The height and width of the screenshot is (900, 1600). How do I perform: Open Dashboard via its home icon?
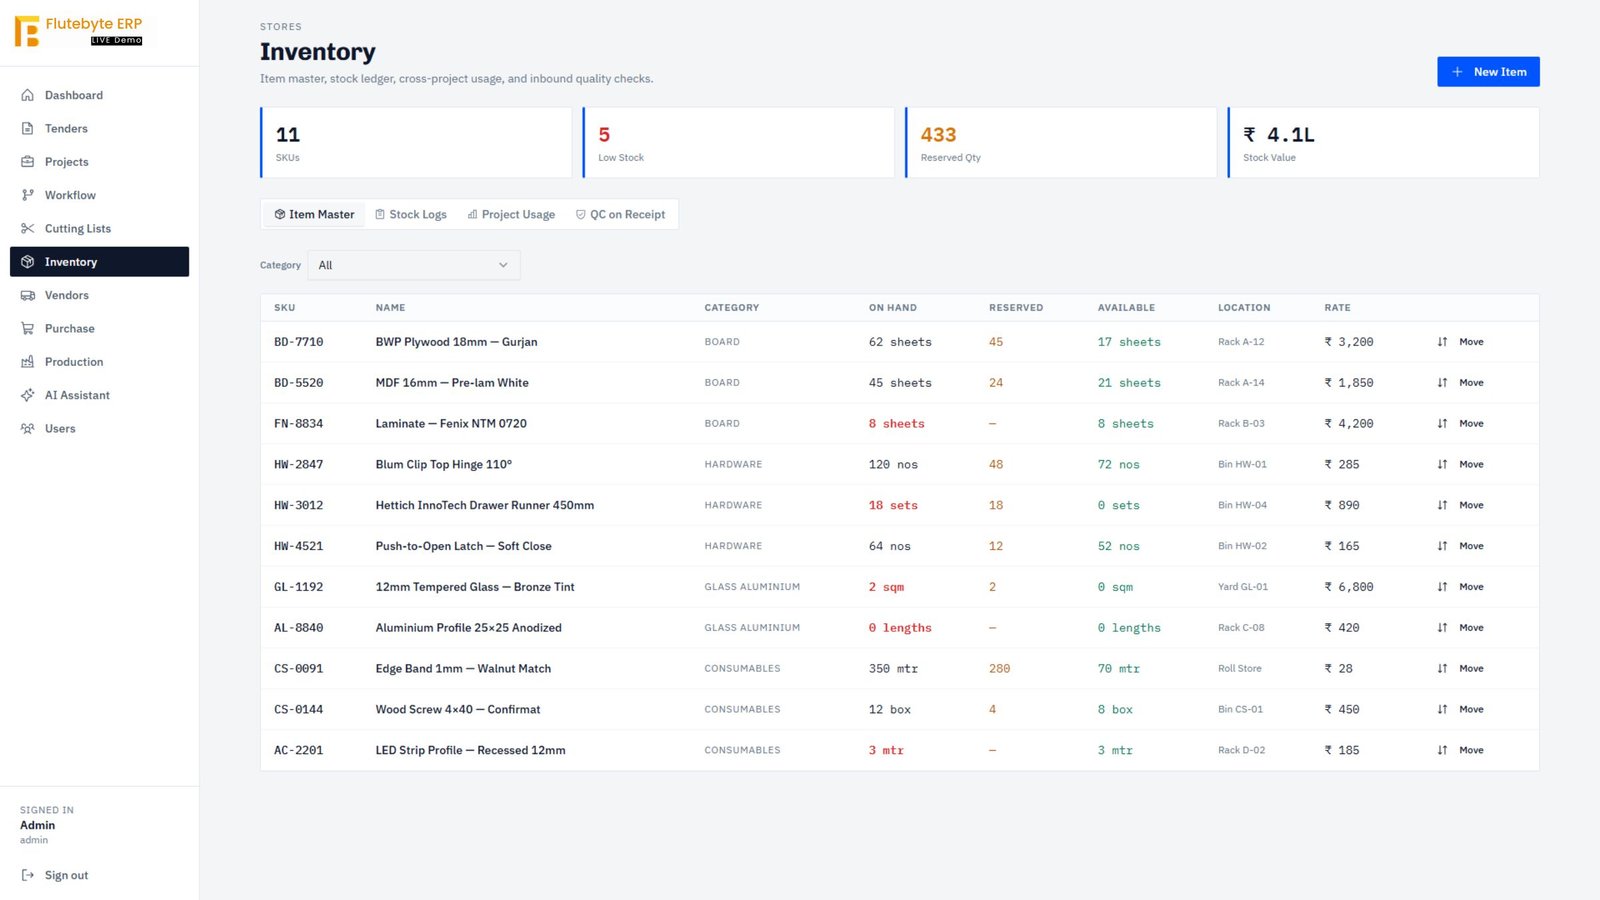pyautogui.click(x=28, y=95)
